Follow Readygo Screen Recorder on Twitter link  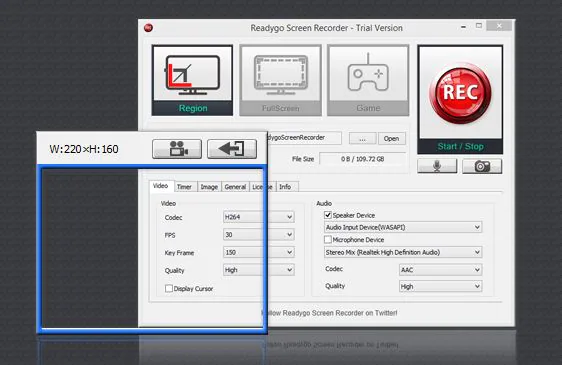tap(329, 313)
